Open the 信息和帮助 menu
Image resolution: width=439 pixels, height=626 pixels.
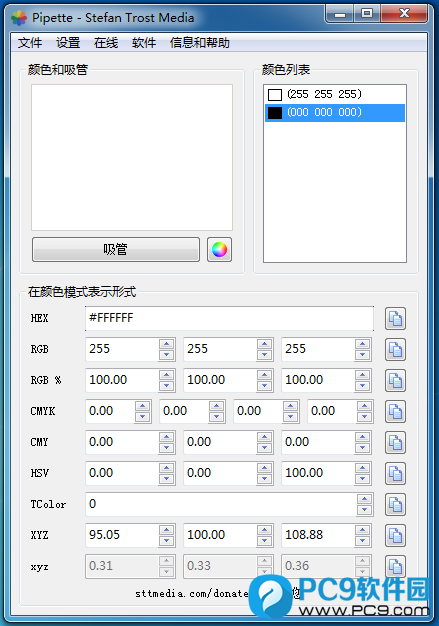[200, 43]
